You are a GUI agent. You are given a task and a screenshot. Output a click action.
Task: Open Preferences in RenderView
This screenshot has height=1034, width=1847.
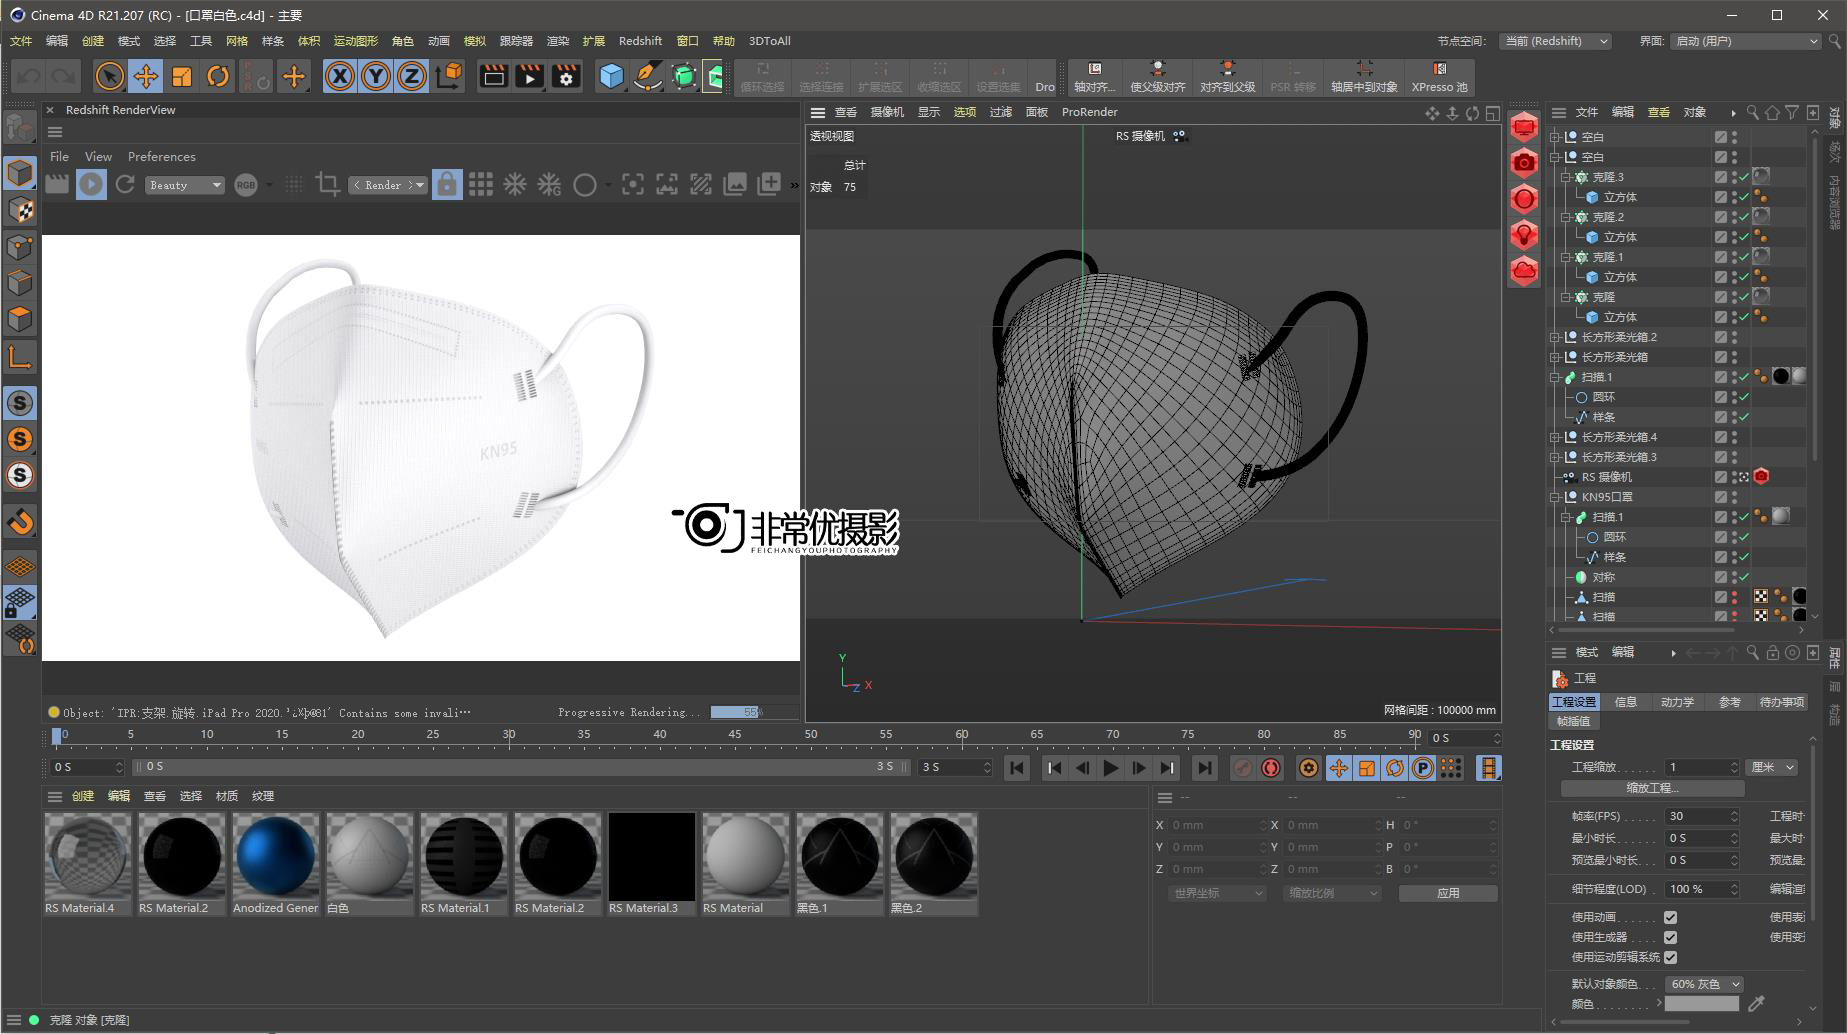[162, 157]
